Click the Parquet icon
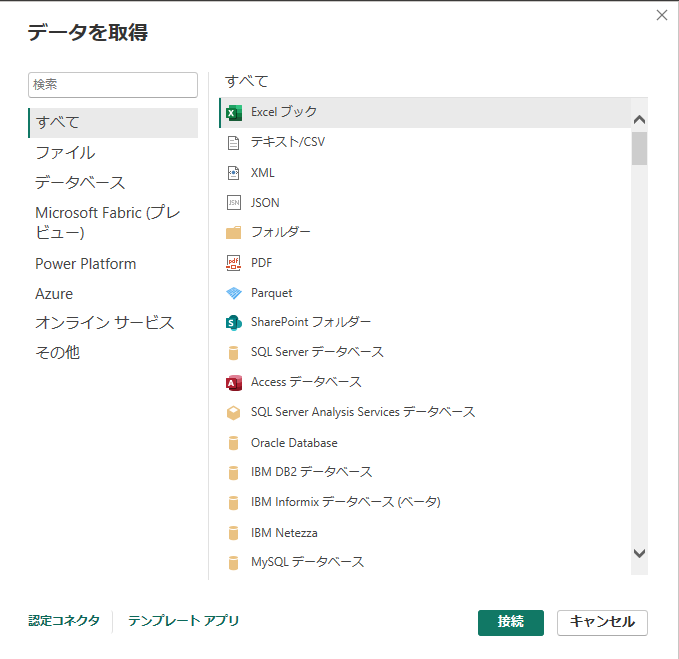The height and width of the screenshot is (659, 679). tap(234, 293)
